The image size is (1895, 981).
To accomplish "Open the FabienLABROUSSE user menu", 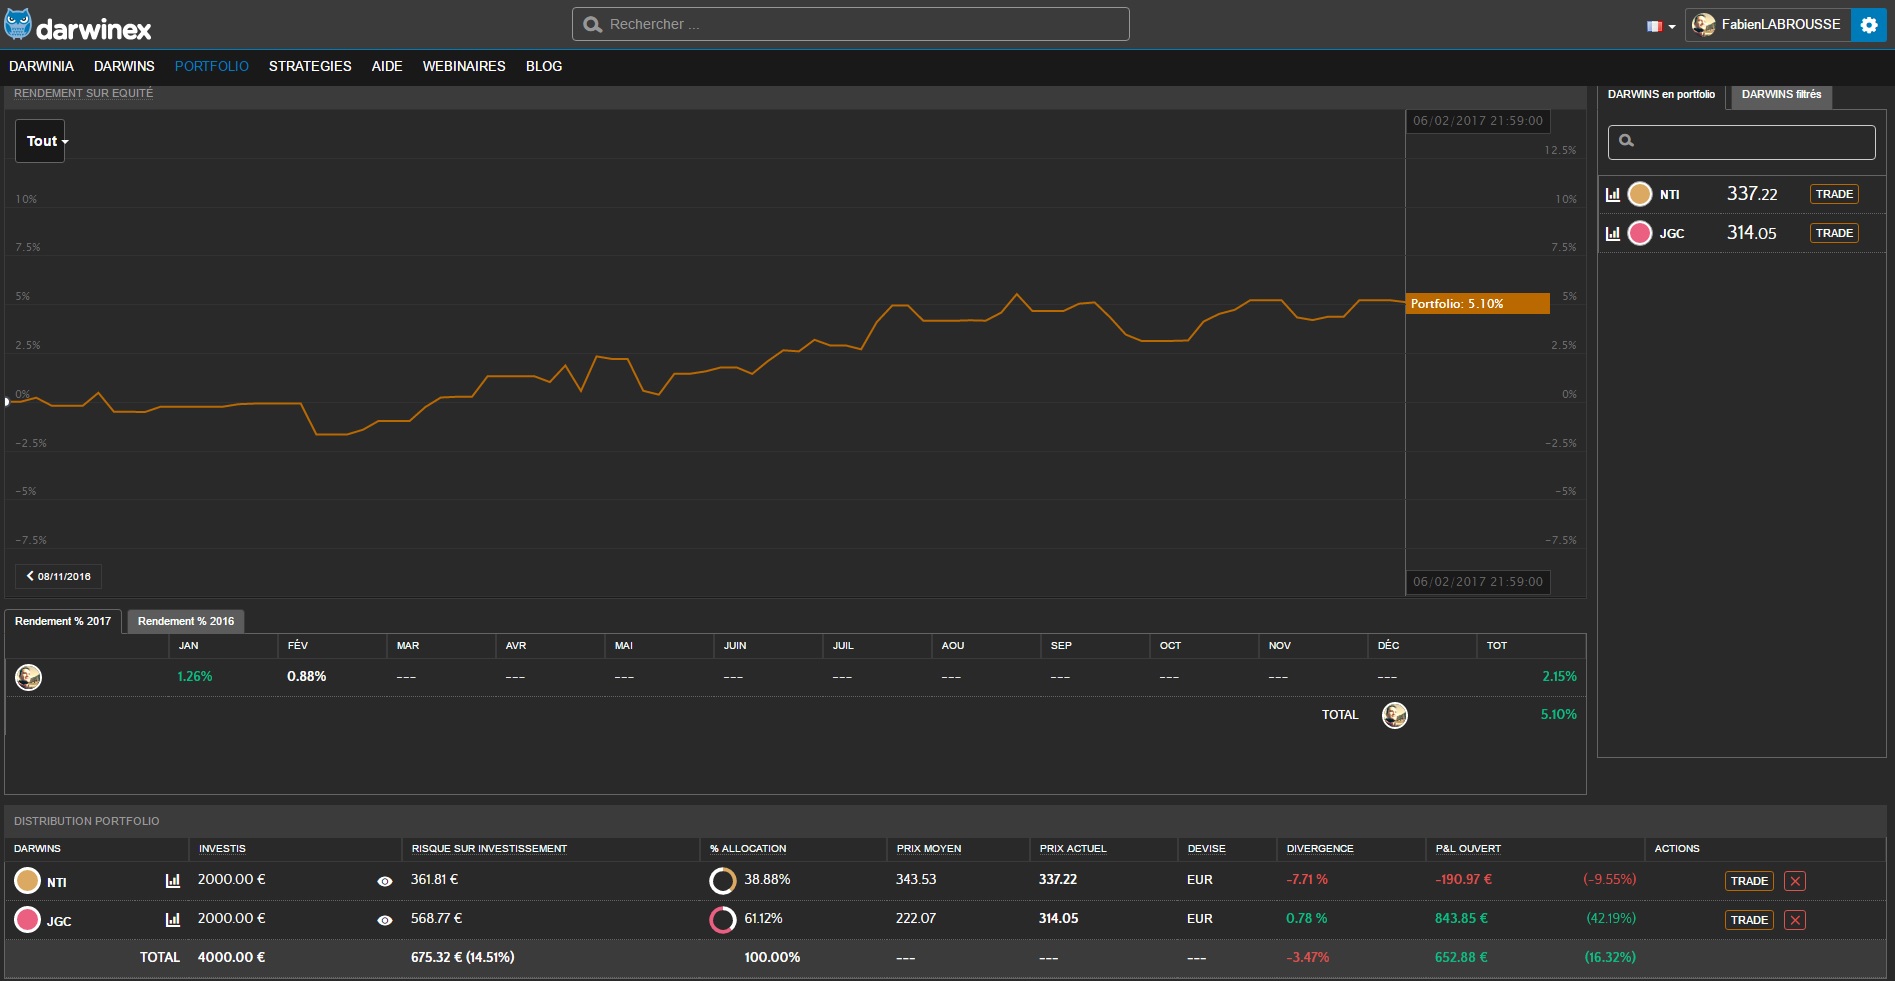I will tap(1768, 25).
